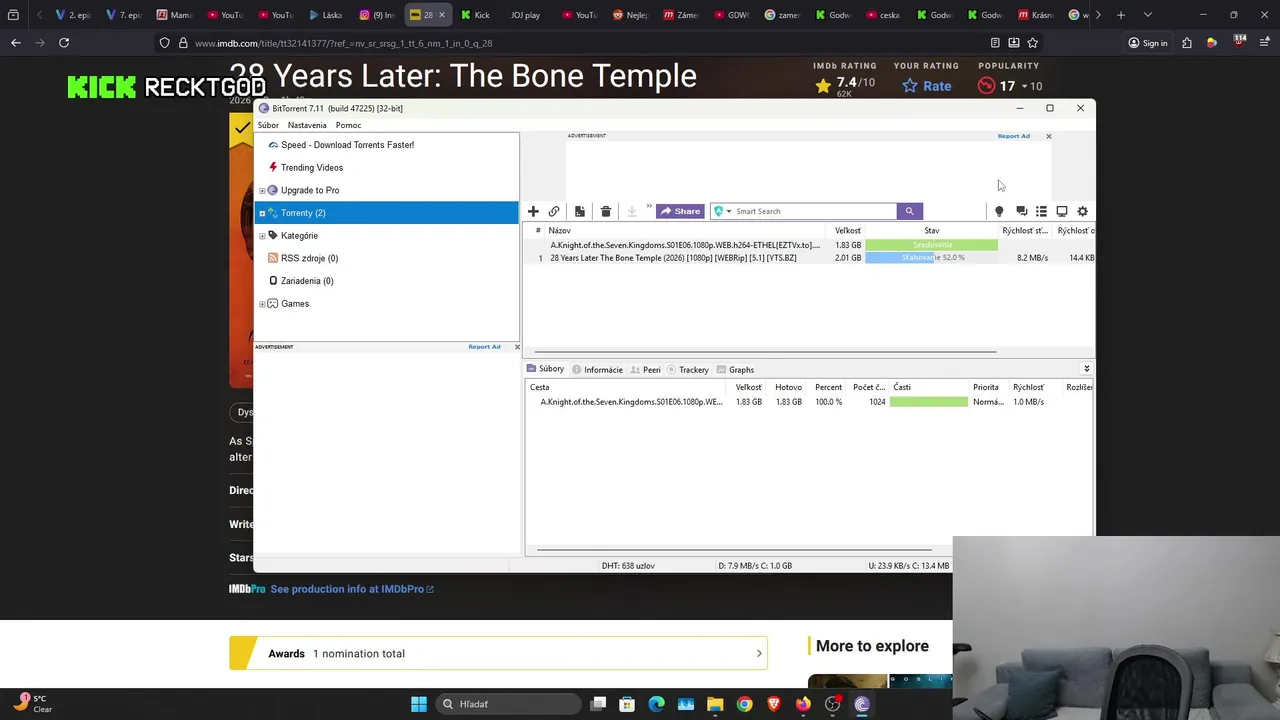Image resolution: width=1280 pixels, height=720 pixels.
Task: Click the greyed download arrow toolbar icon
Action: [631, 211]
